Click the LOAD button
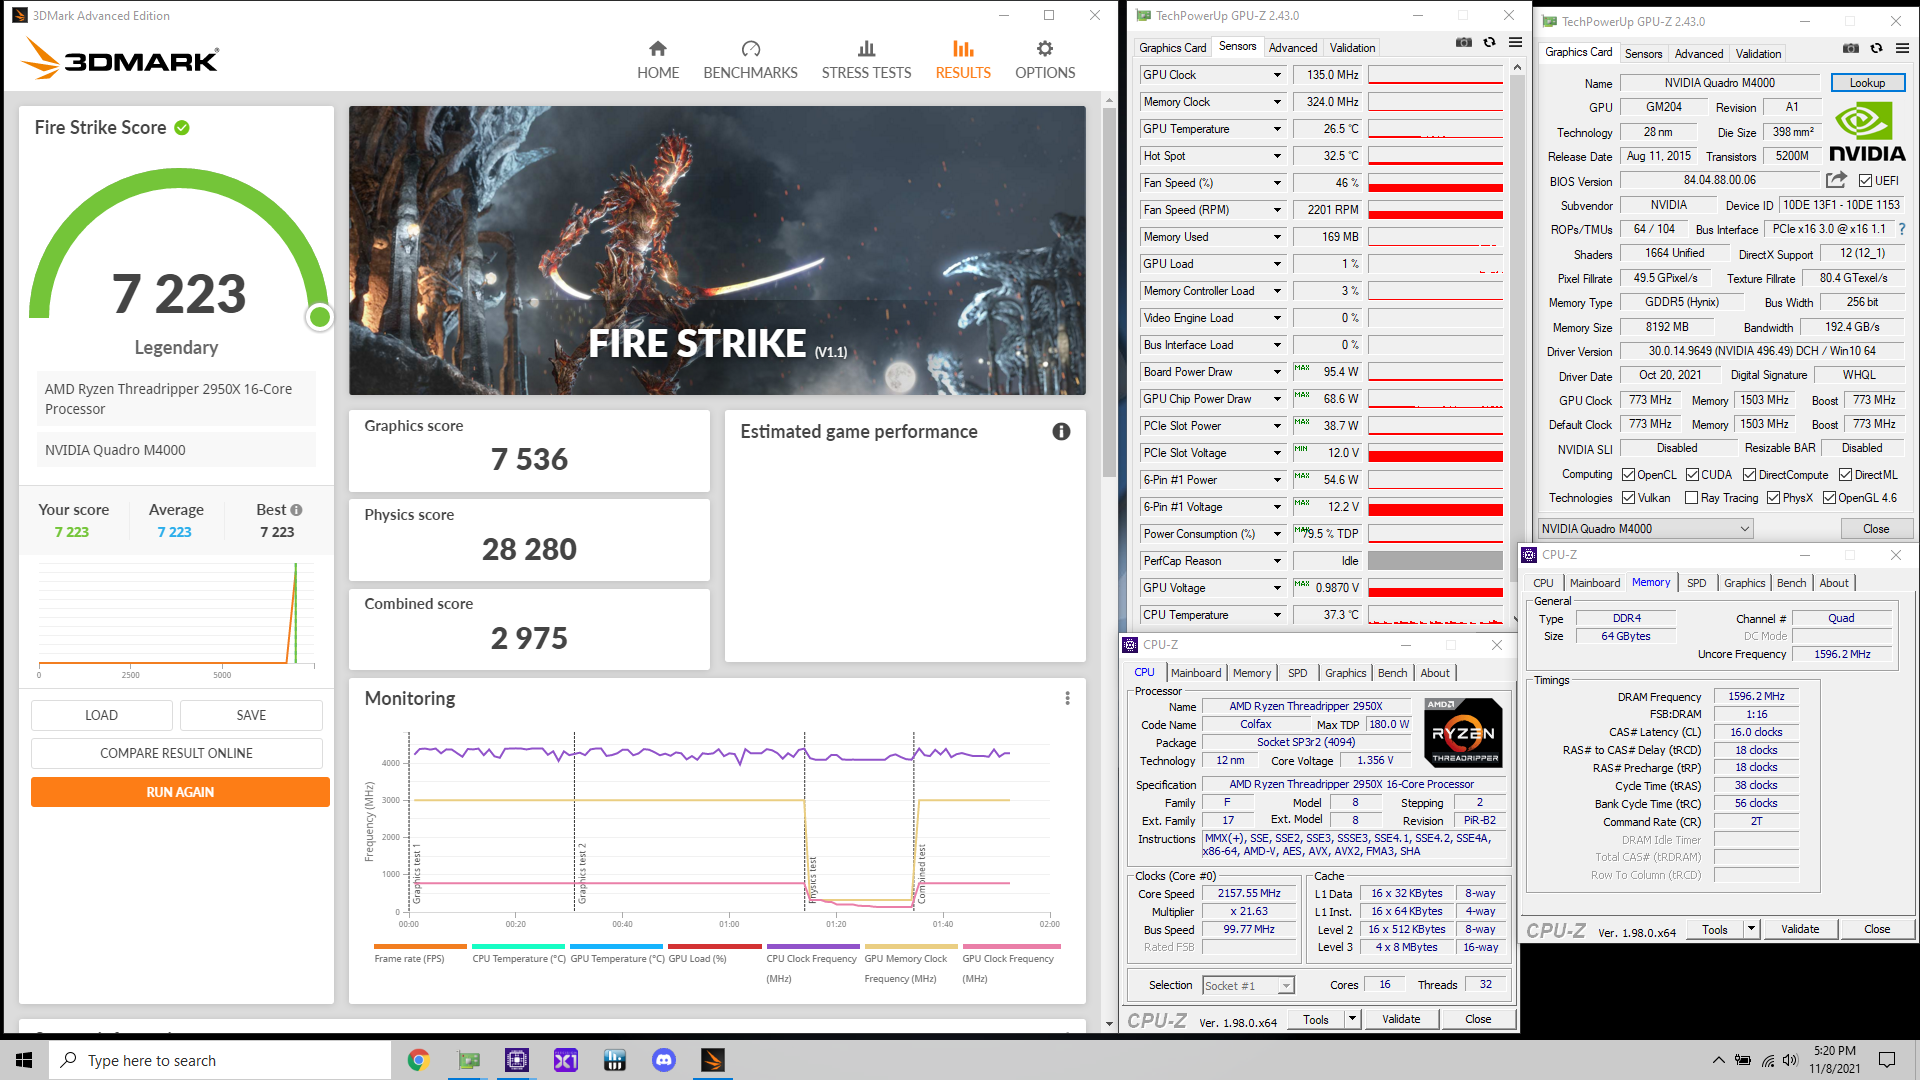1920x1080 pixels. (x=101, y=715)
